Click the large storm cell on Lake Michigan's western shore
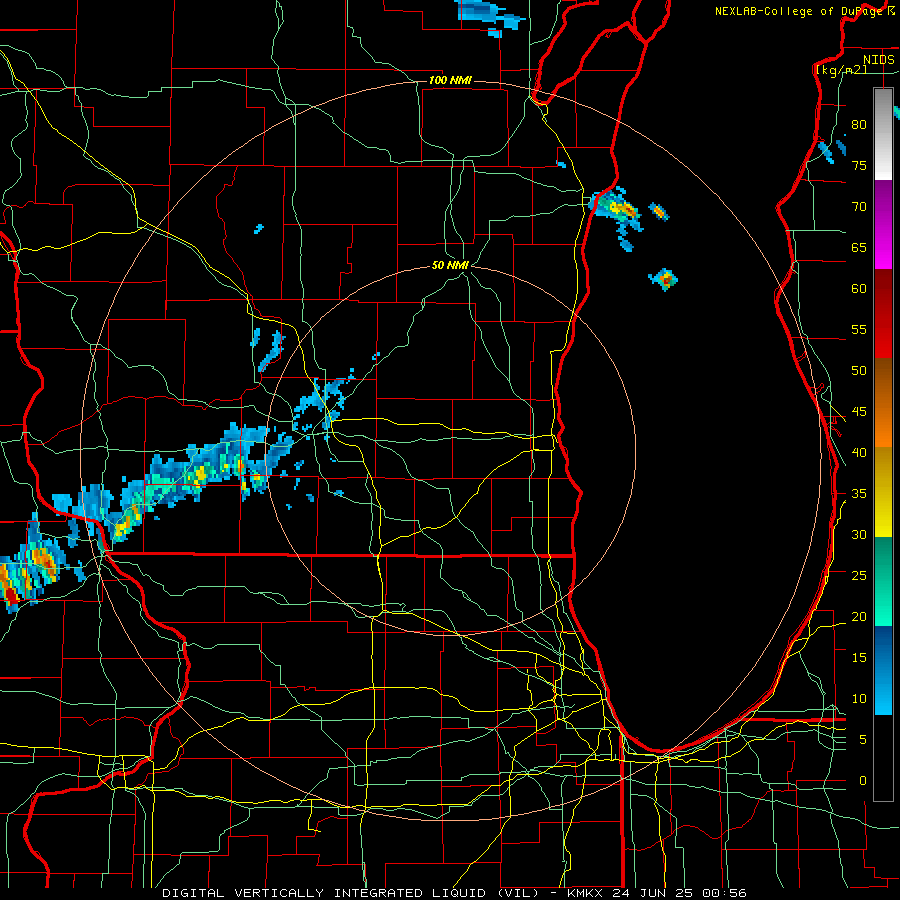This screenshot has width=900, height=900. [x=616, y=213]
